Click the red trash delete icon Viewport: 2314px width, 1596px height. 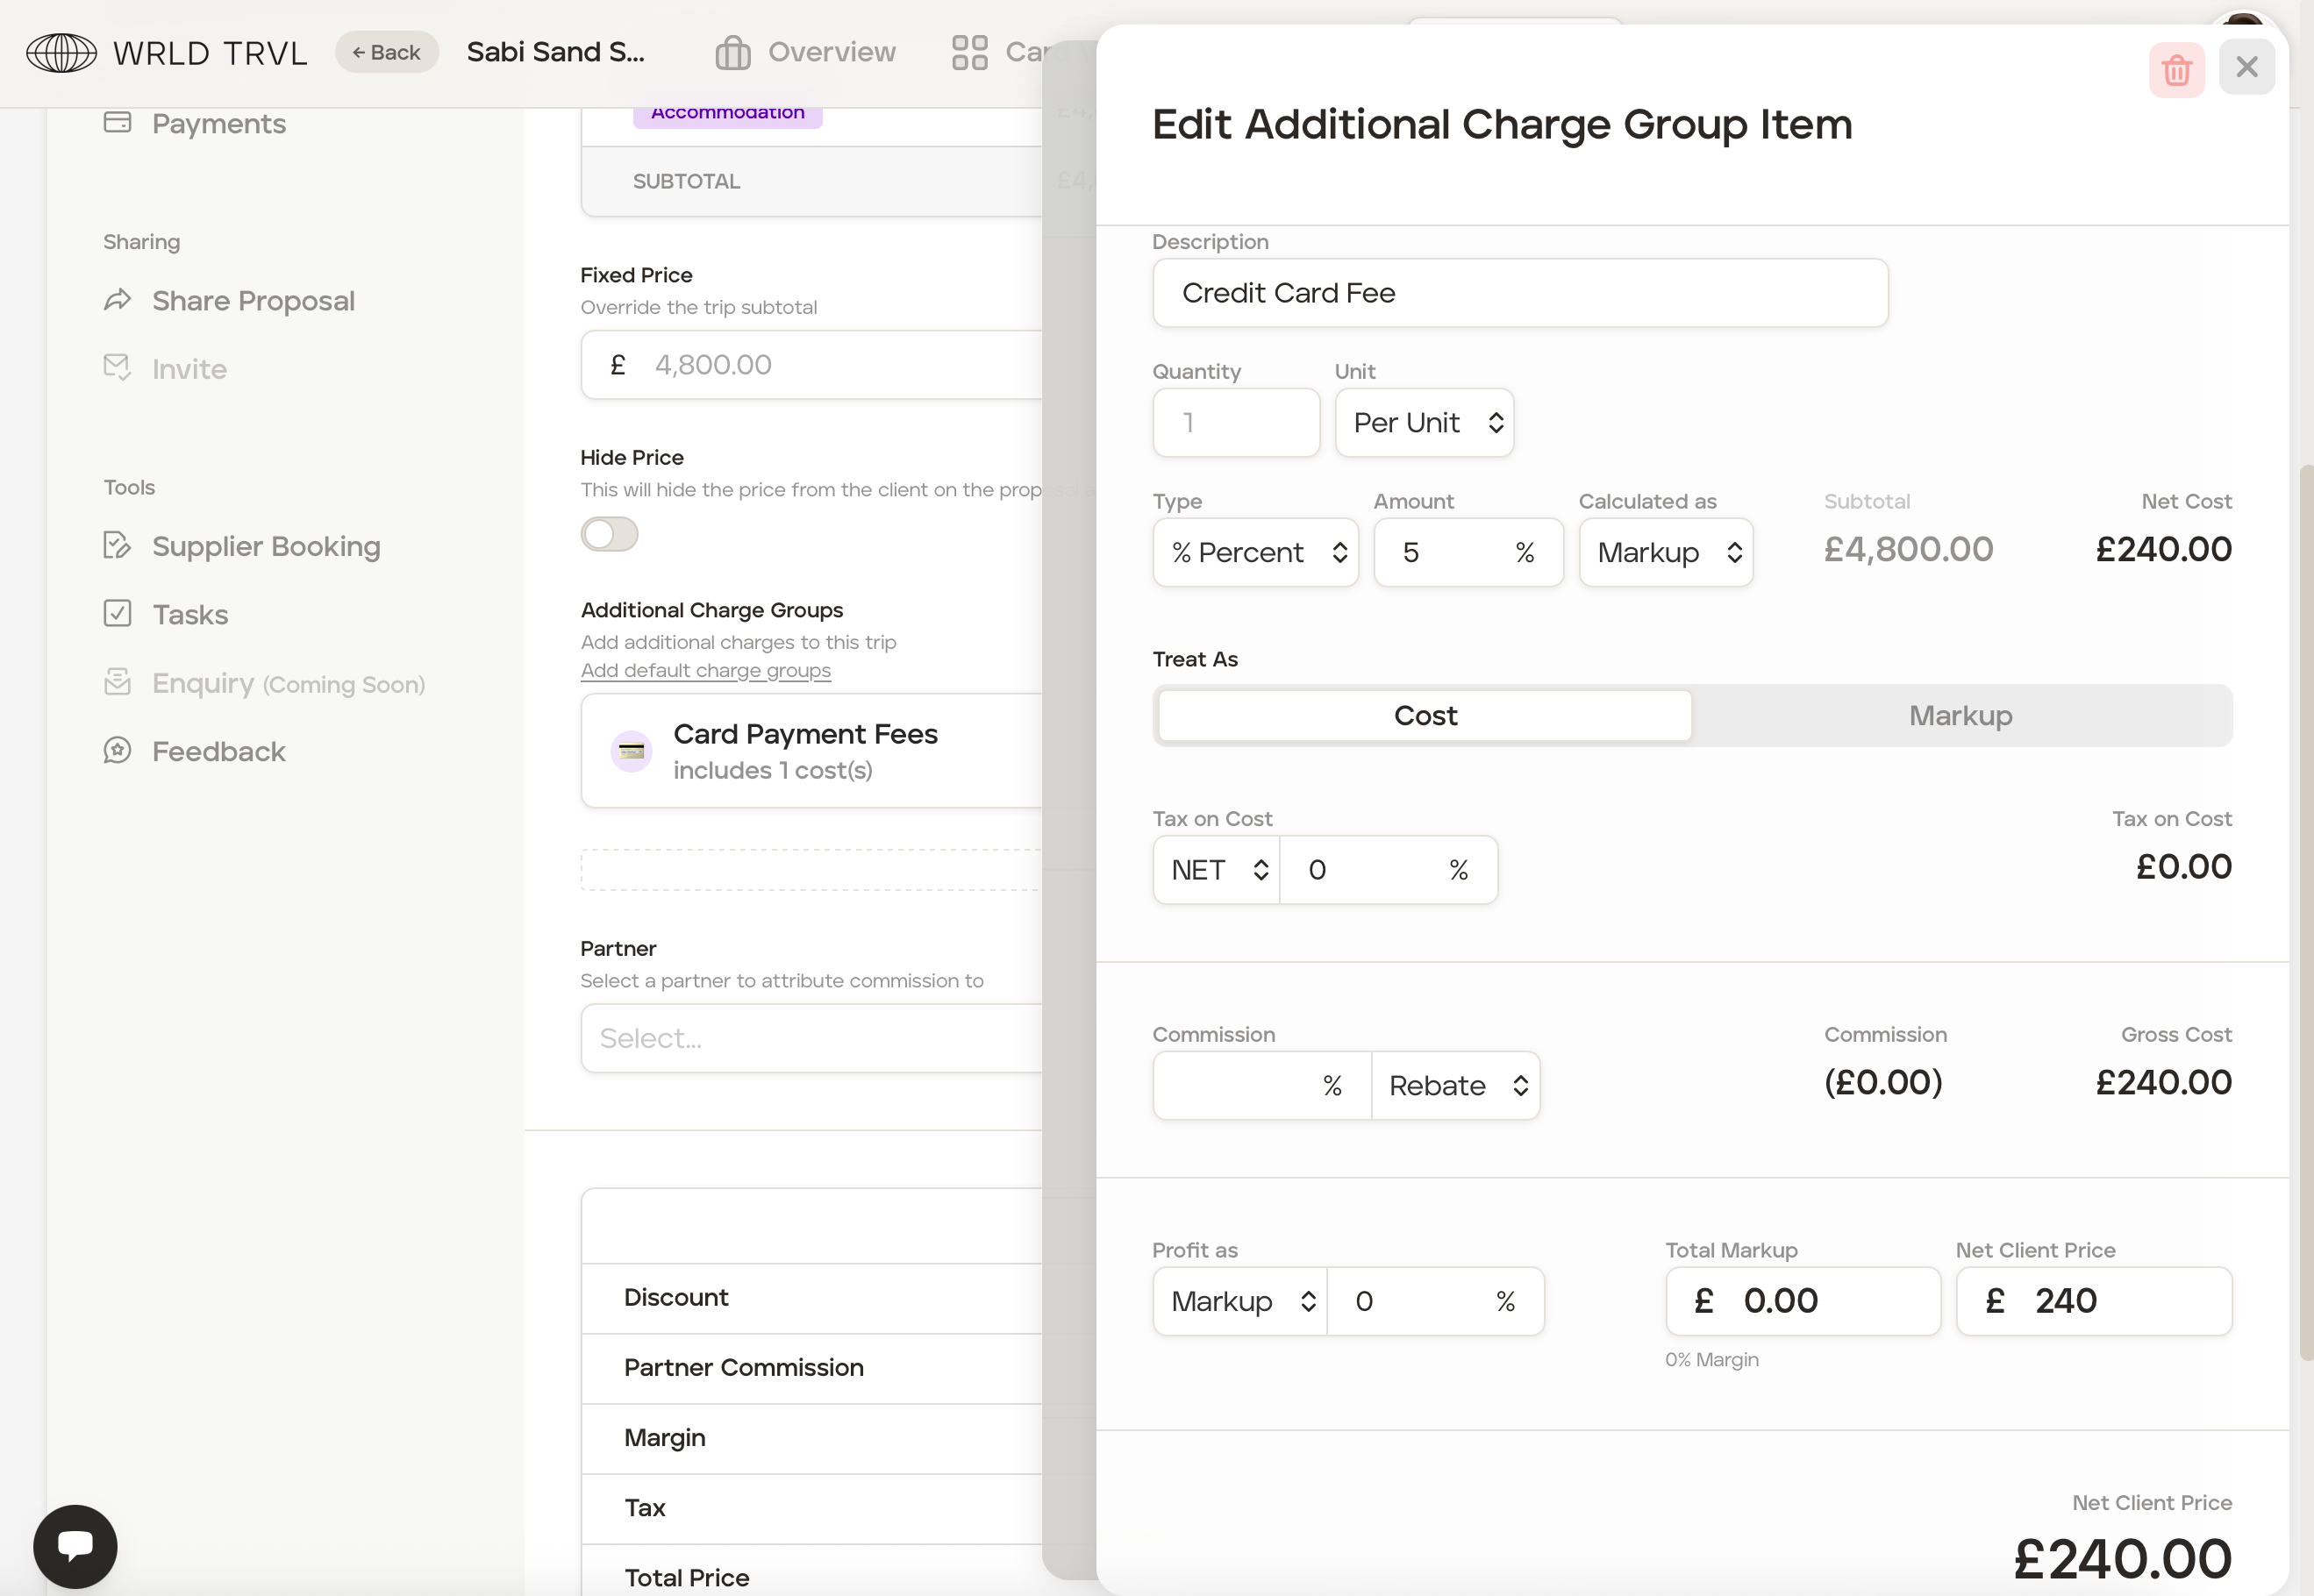click(x=2176, y=69)
